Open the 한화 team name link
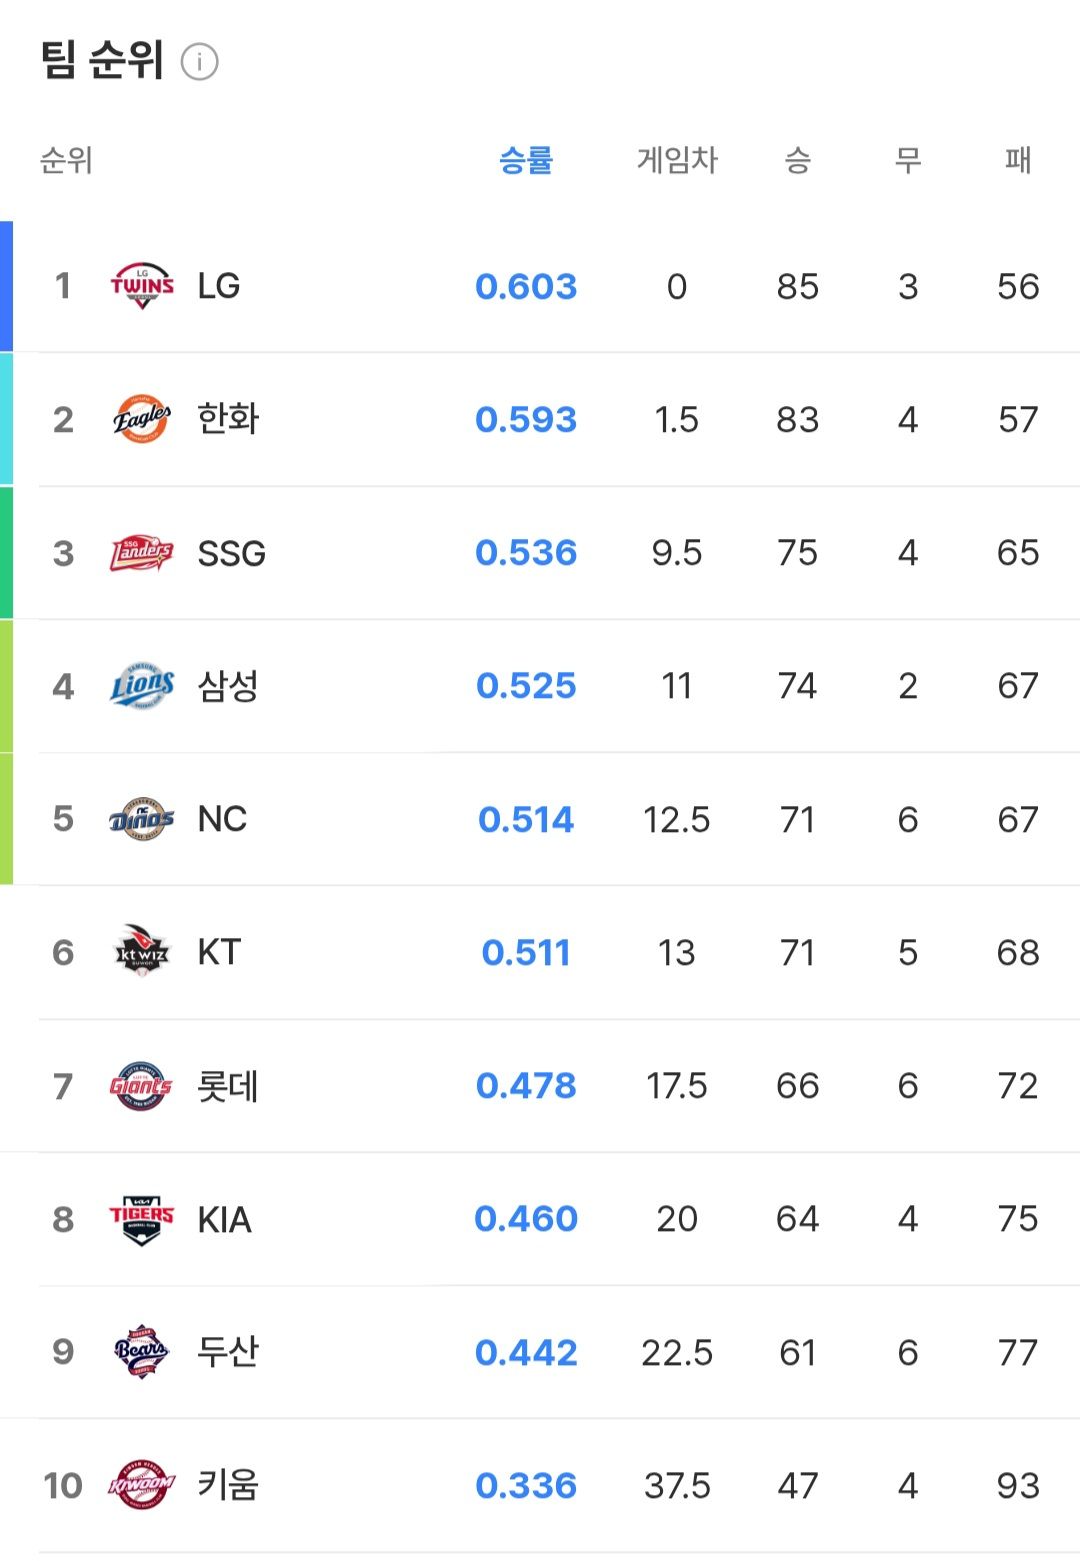 (x=228, y=419)
